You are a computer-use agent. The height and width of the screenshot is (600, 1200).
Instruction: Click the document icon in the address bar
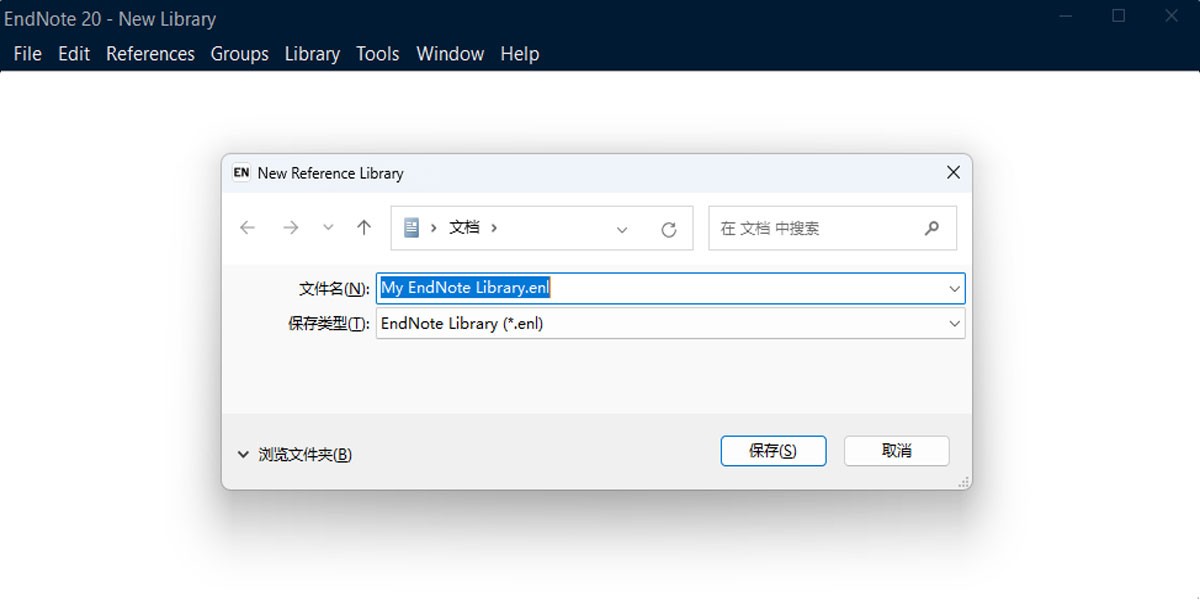point(412,227)
